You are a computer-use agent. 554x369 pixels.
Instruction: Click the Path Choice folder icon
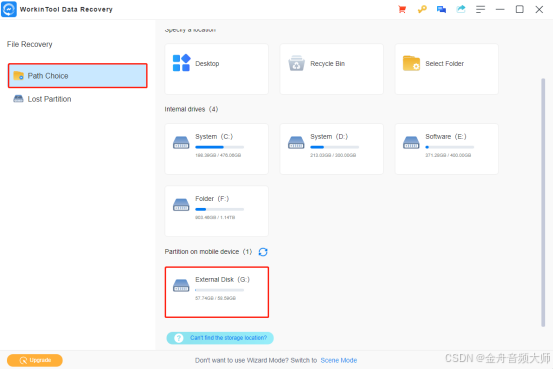(x=18, y=76)
